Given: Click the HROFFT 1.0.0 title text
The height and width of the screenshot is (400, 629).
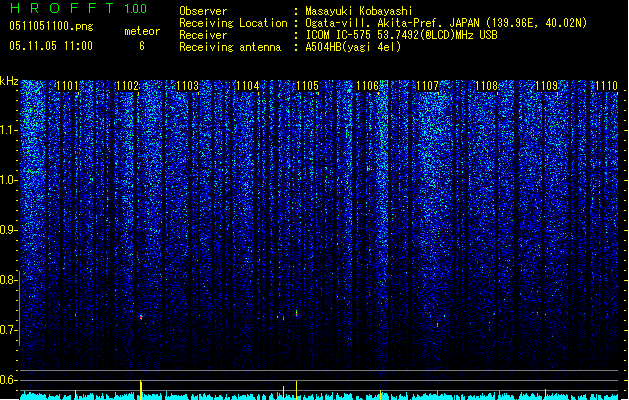Looking at the screenshot, I should pos(79,8).
